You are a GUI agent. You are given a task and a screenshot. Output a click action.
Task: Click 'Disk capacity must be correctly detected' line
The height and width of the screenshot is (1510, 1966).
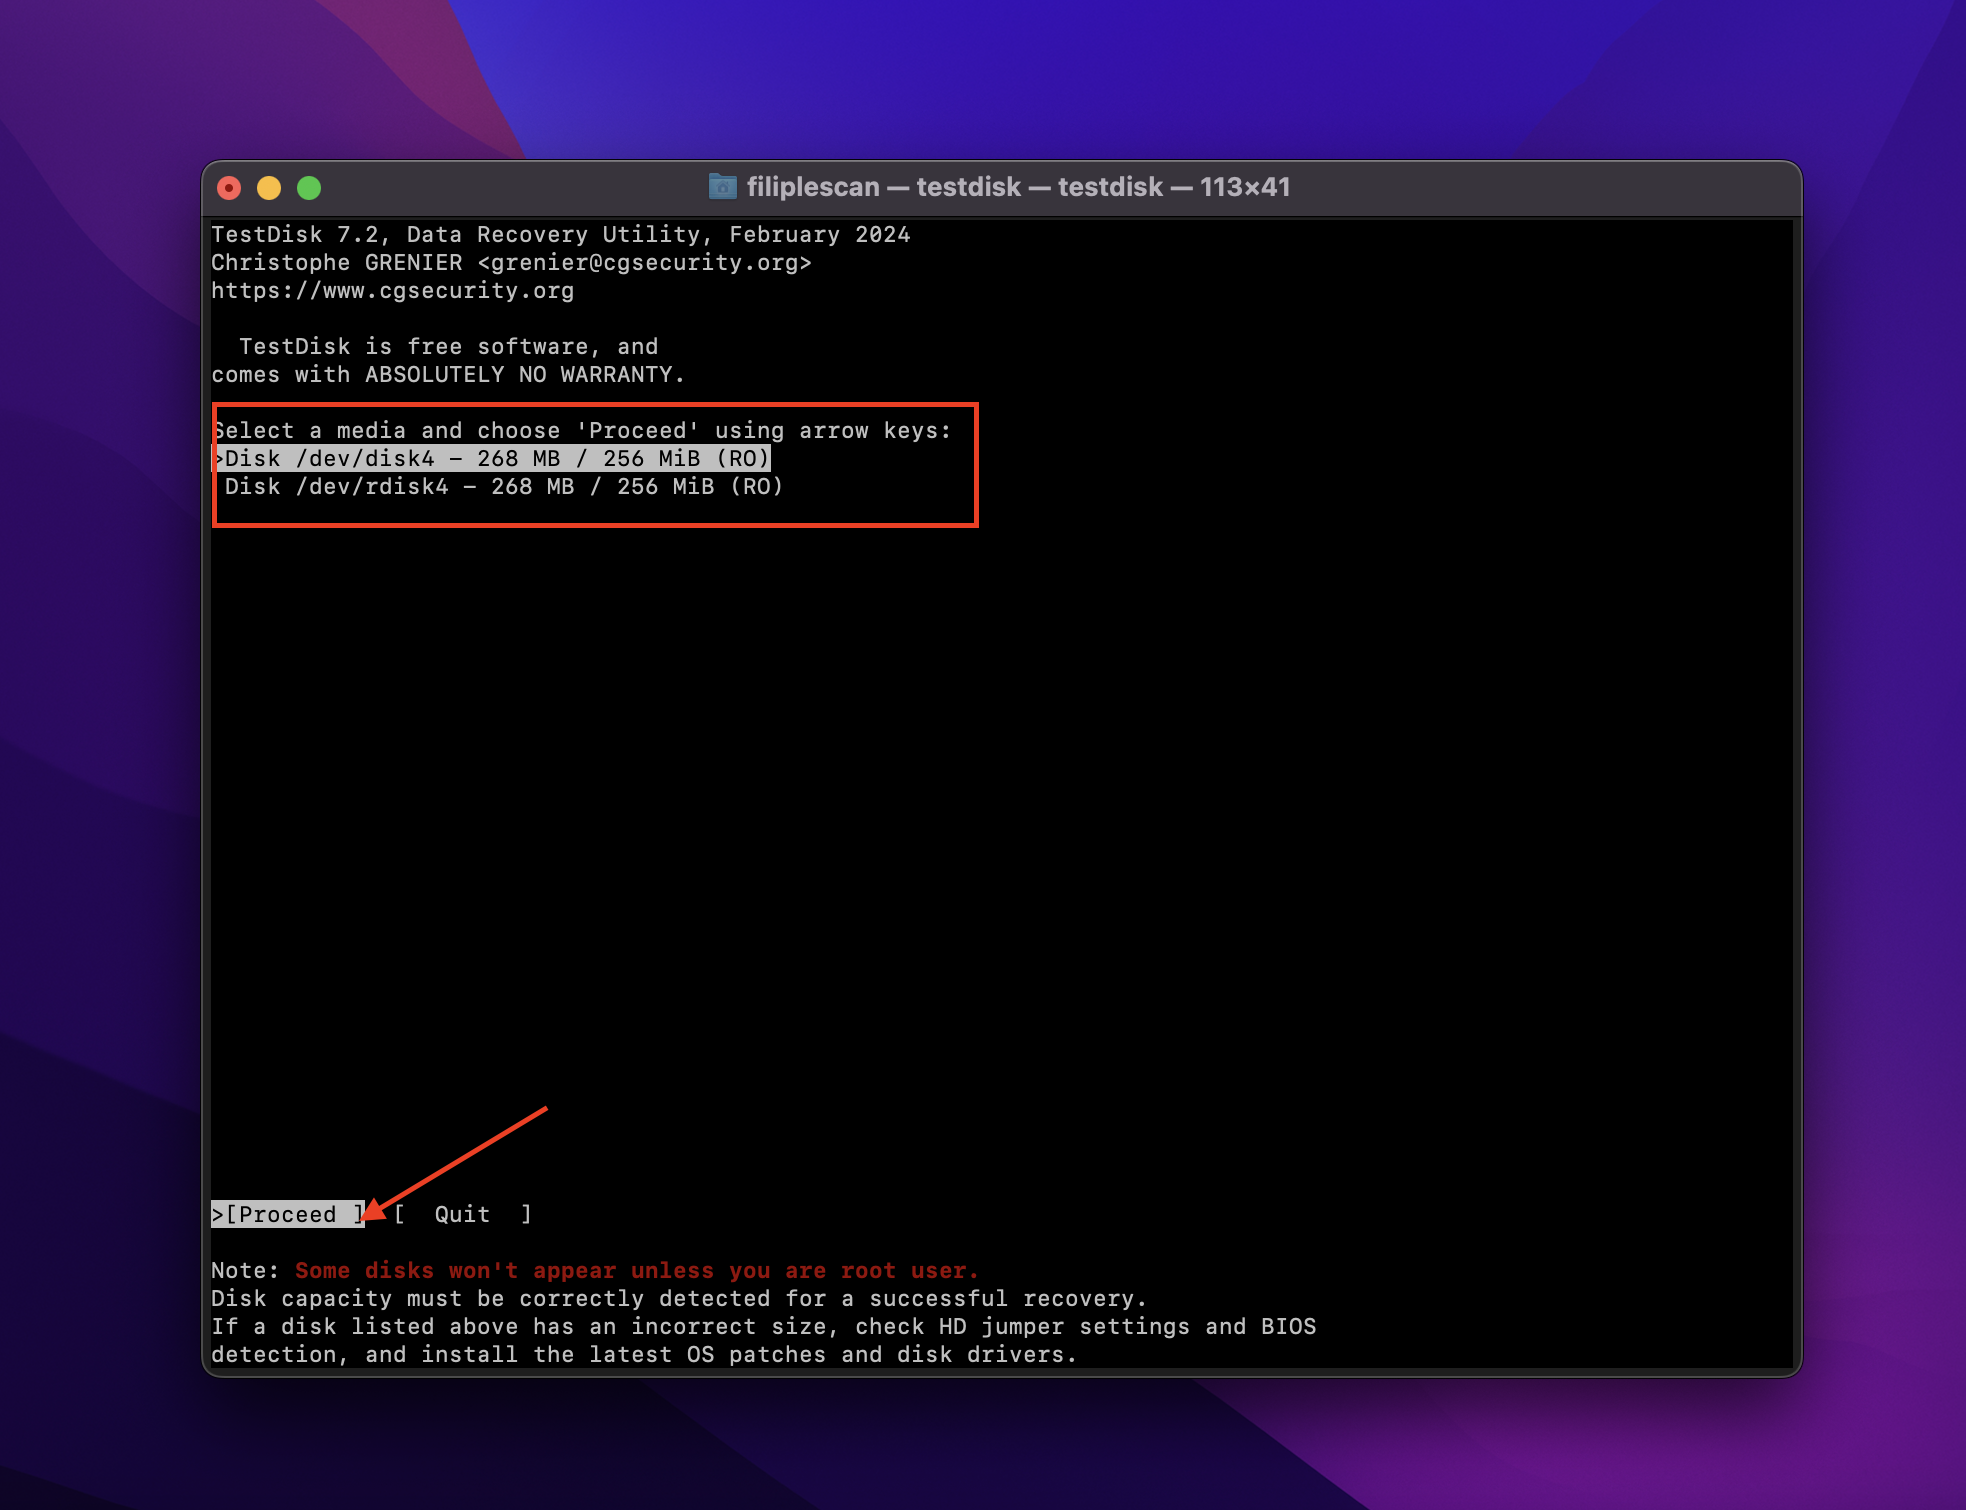[679, 1298]
